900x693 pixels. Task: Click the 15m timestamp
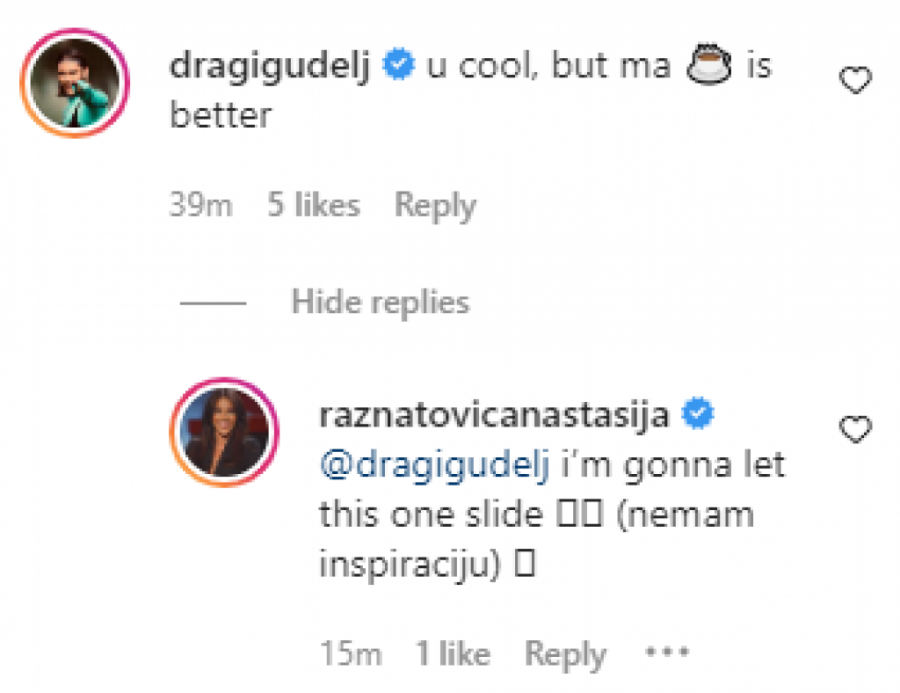tap(351, 654)
